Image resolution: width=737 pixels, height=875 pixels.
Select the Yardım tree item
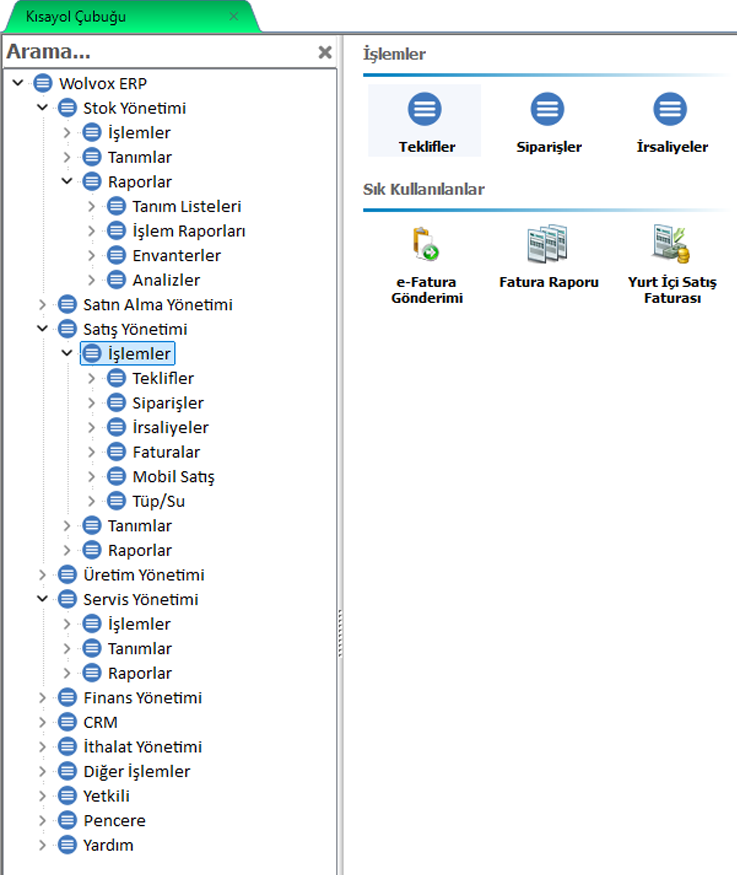pos(108,845)
